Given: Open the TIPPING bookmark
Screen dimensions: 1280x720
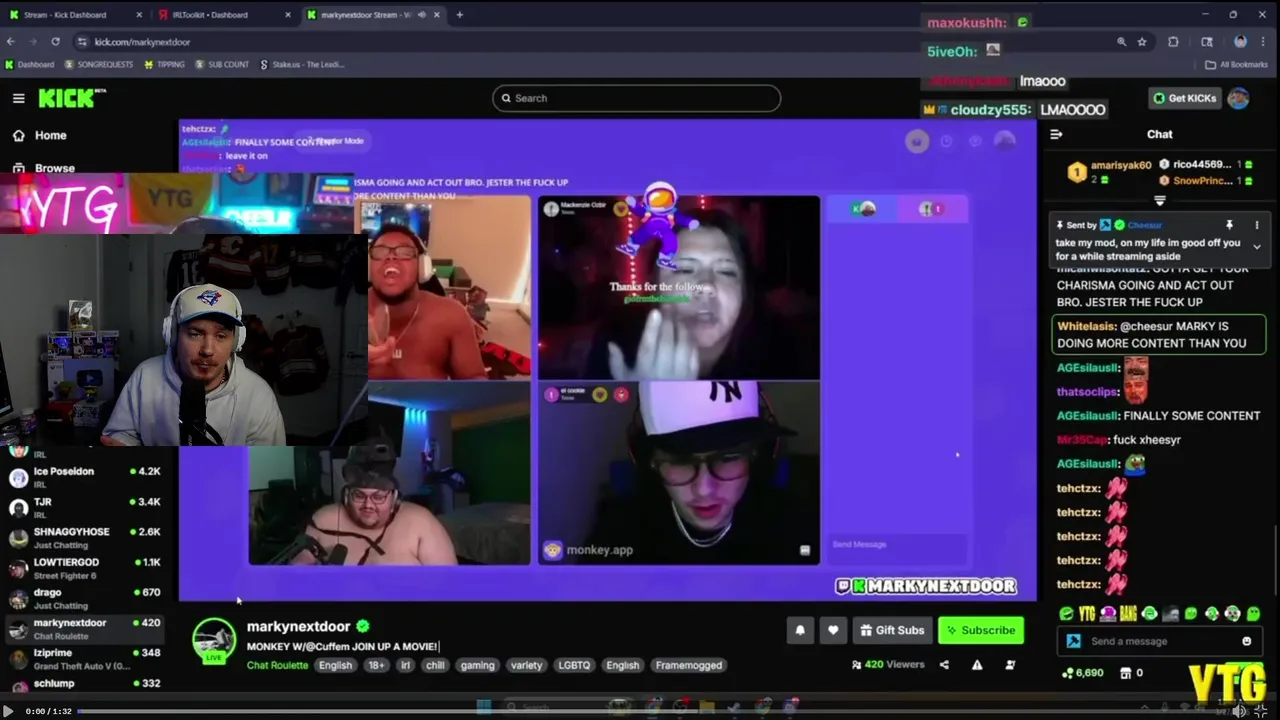Looking at the screenshot, I should pyautogui.click(x=164, y=65).
